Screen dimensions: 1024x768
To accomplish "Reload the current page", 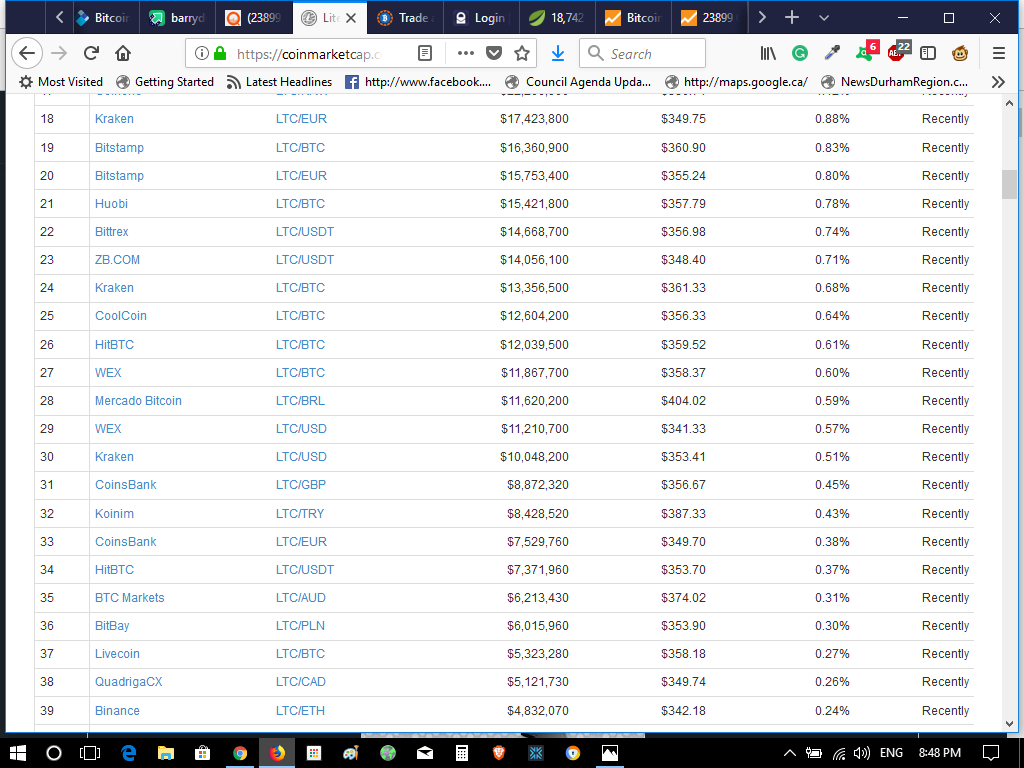I will coord(91,53).
